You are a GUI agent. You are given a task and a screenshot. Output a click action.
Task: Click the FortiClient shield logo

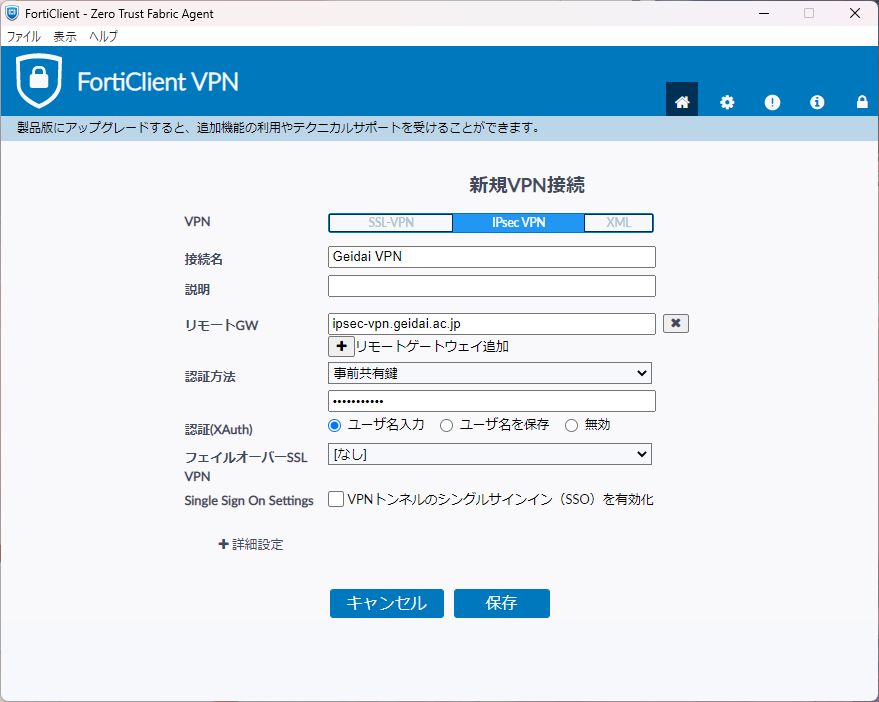pos(39,81)
